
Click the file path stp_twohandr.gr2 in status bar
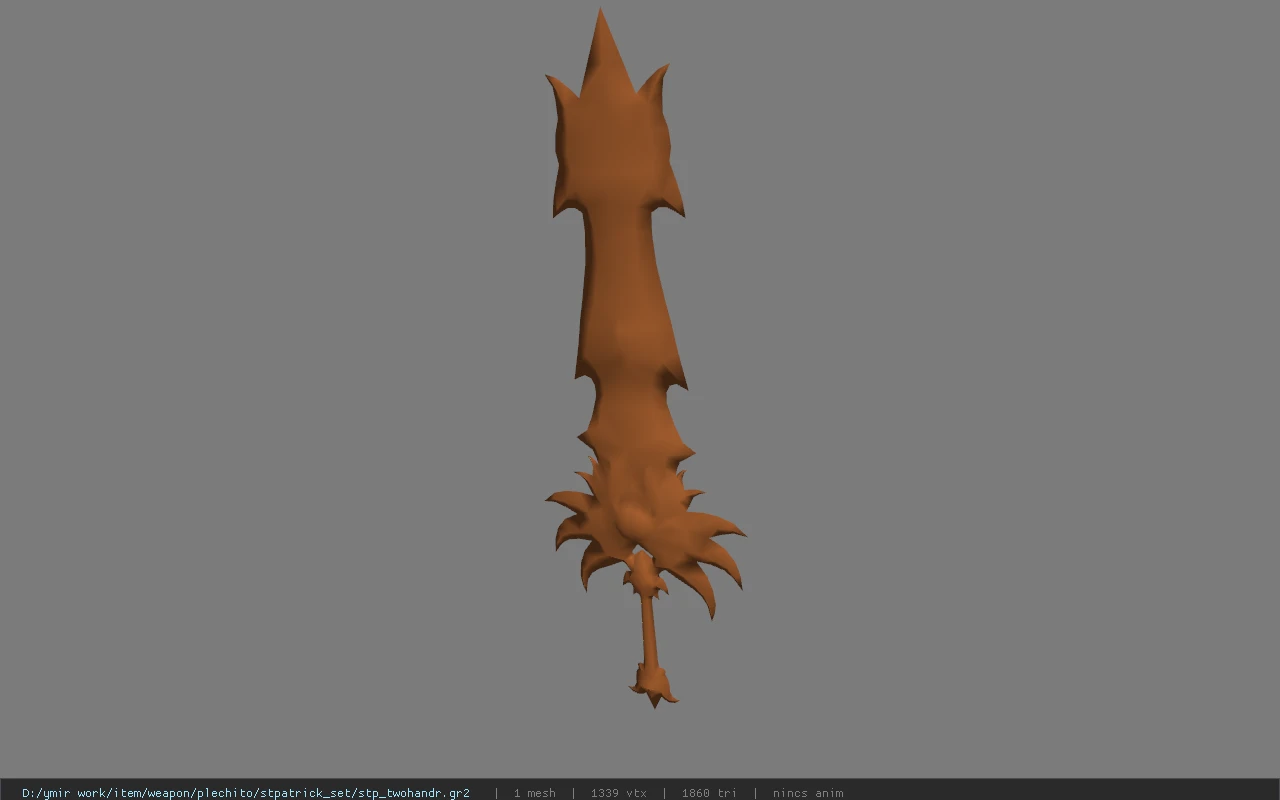[246, 793]
